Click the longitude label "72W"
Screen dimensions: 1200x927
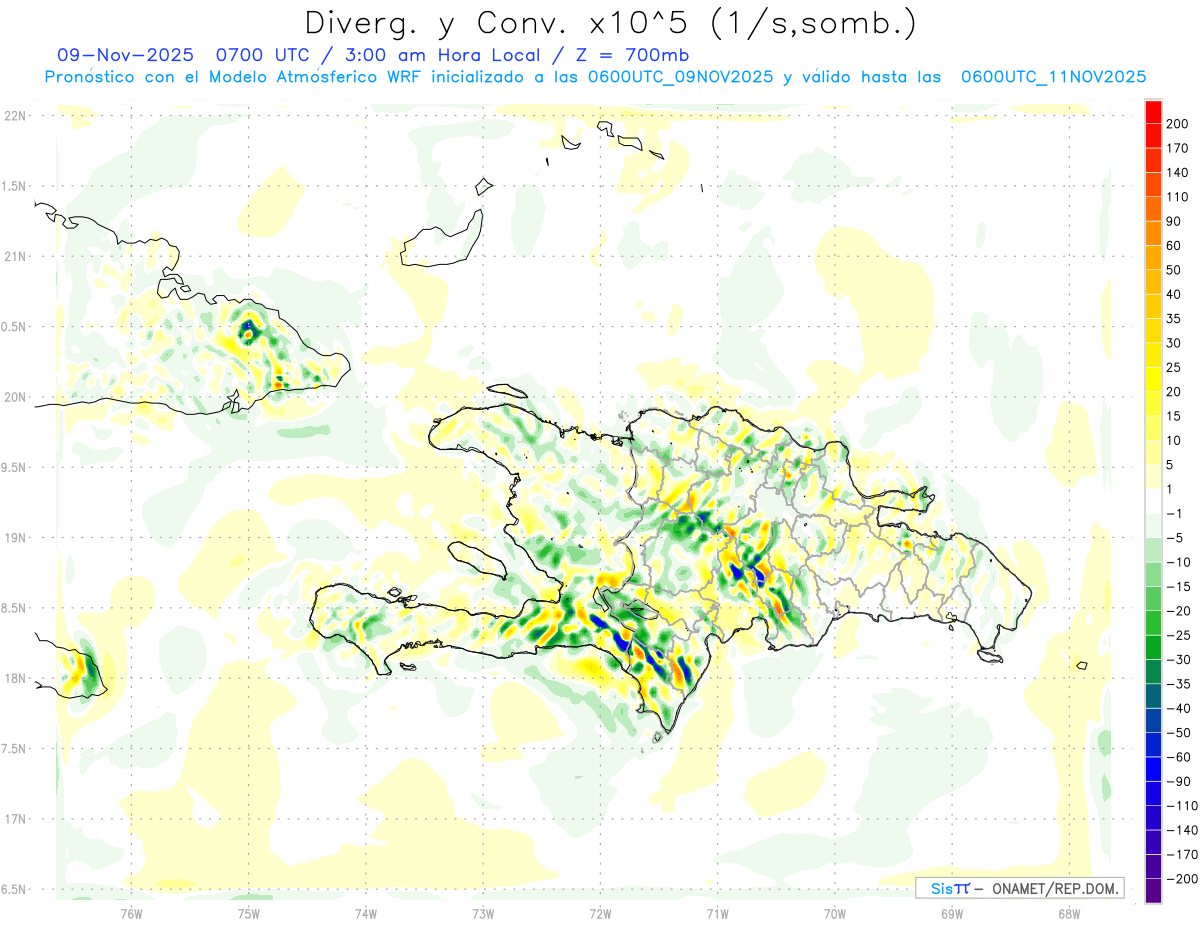(x=600, y=914)
